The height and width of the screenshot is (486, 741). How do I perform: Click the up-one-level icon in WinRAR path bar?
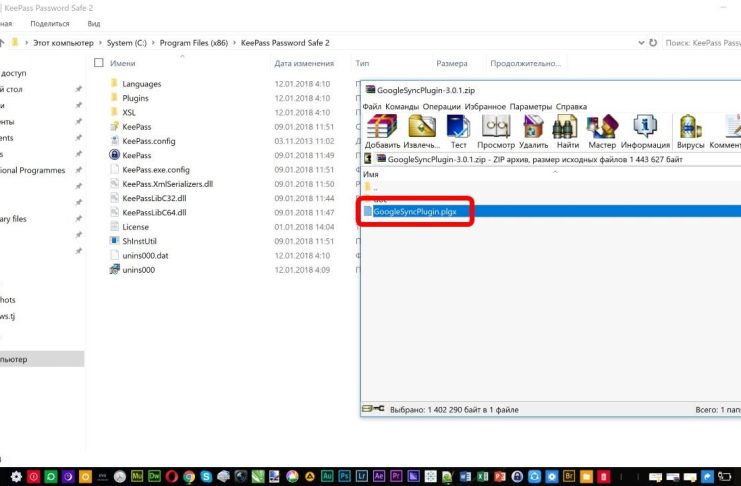point(368,159)
